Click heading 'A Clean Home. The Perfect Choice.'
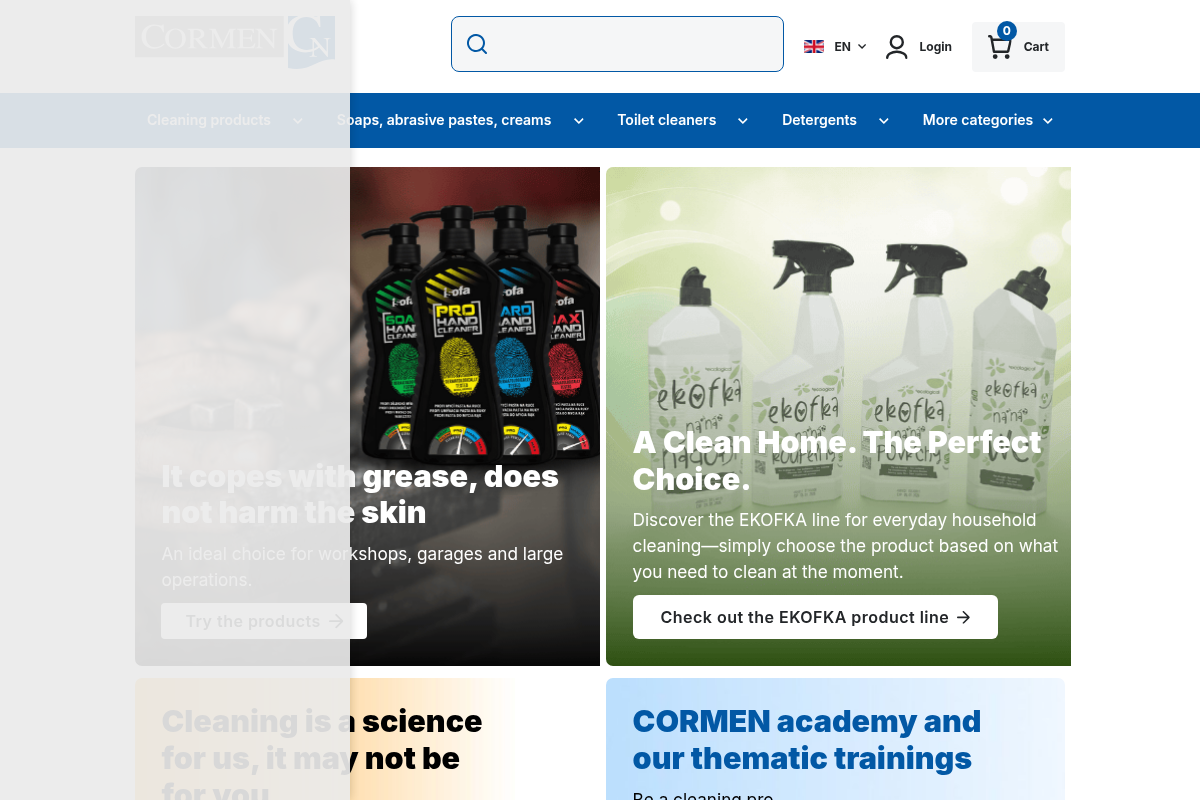 click(837, 460)
